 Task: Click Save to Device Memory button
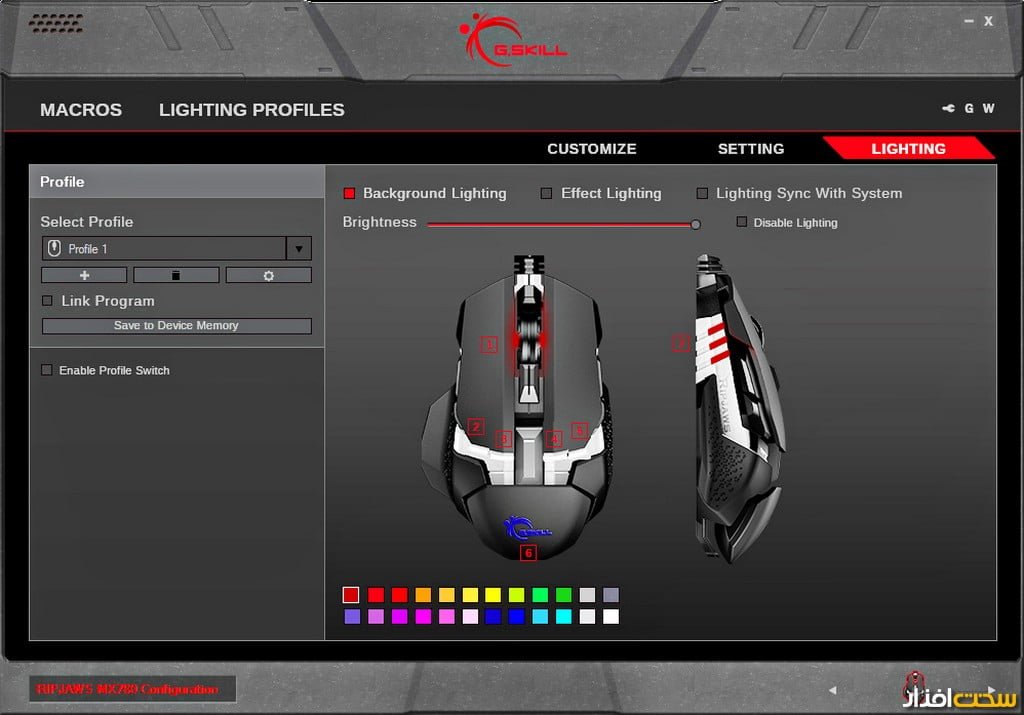tap(176, 326)
